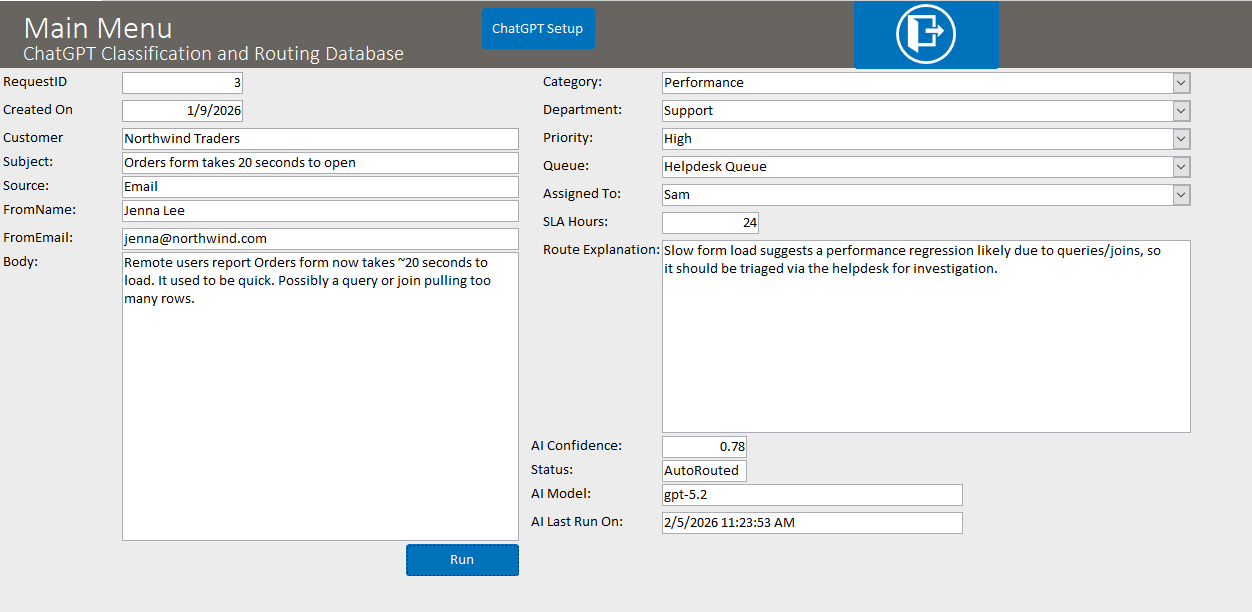The height and width of the screenshot is (612, 1252).
Task: Click the SLA Hours field
Action: pyautogui.click(x=710, y=223)
